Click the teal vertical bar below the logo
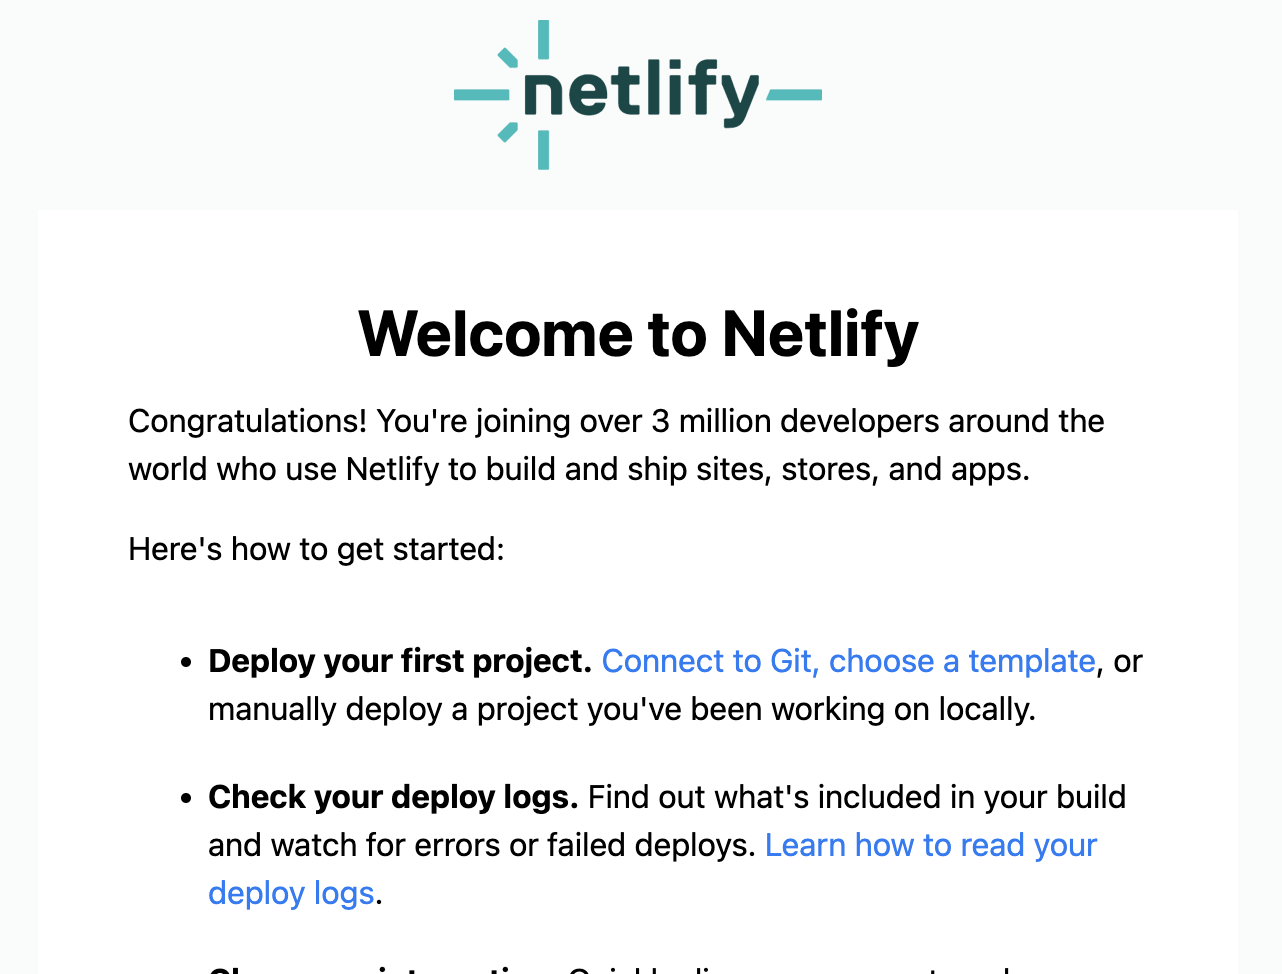Image resolution: width=1282 pixels, height=974 pixels. point(543,150)
